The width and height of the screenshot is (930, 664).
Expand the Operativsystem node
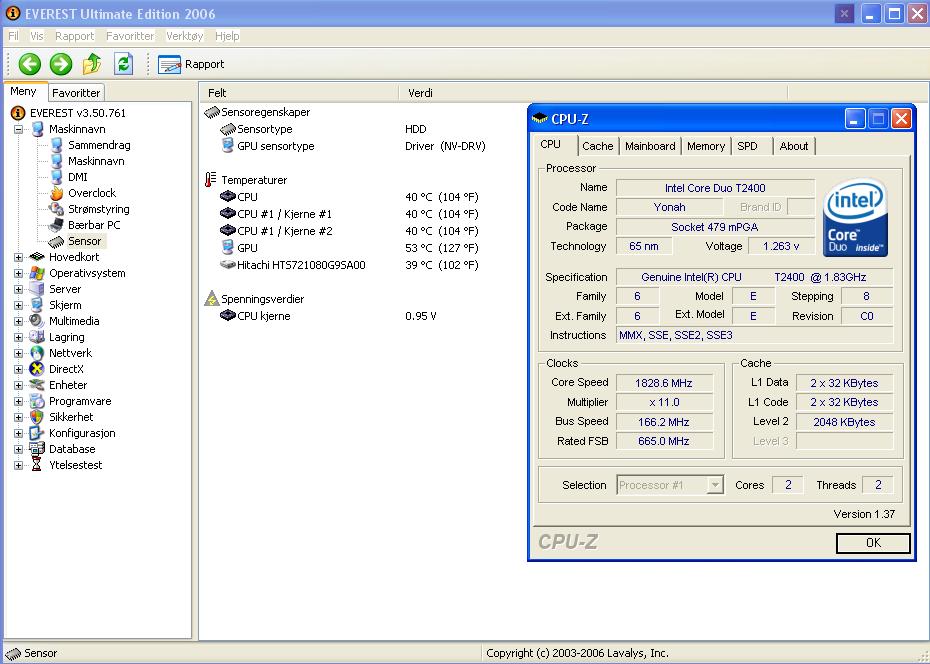pyautogui.click(x=18, y=273)
